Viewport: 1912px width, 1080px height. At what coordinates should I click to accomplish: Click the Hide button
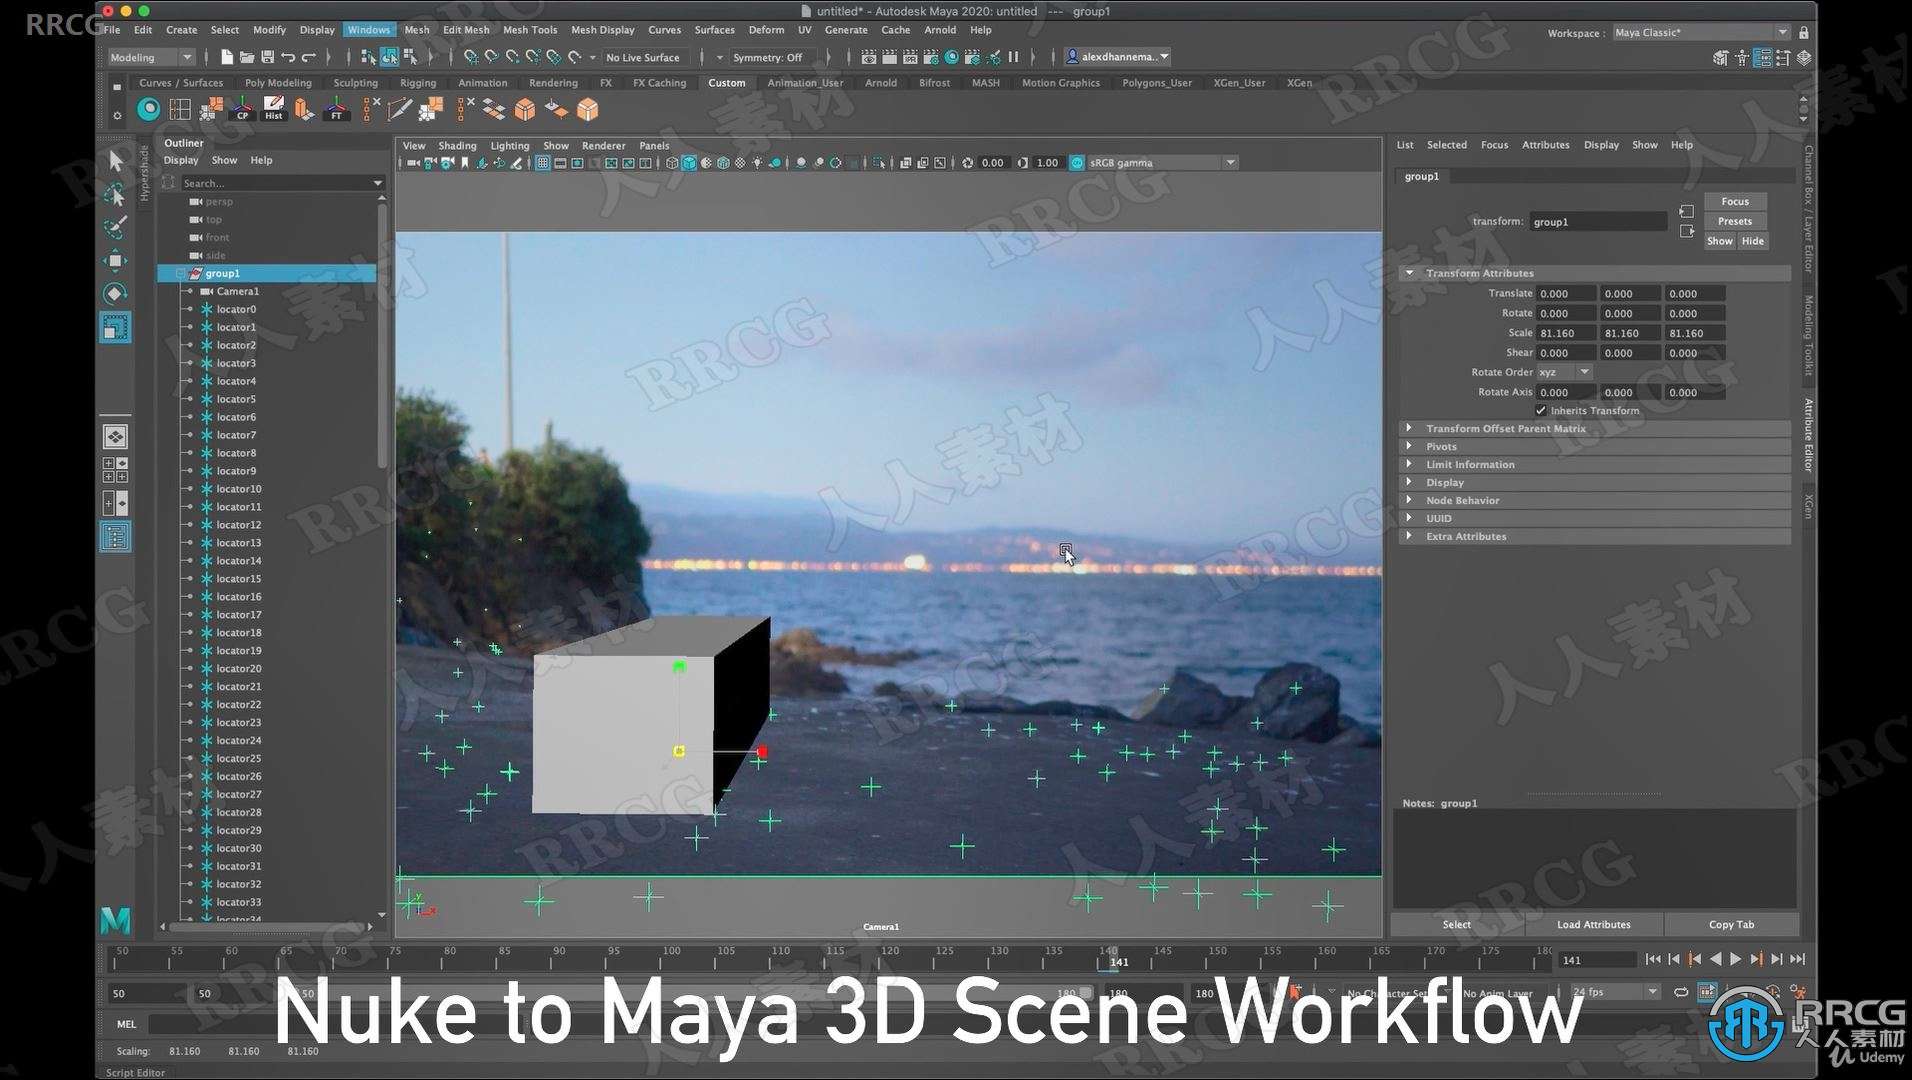pos(1752,241)
